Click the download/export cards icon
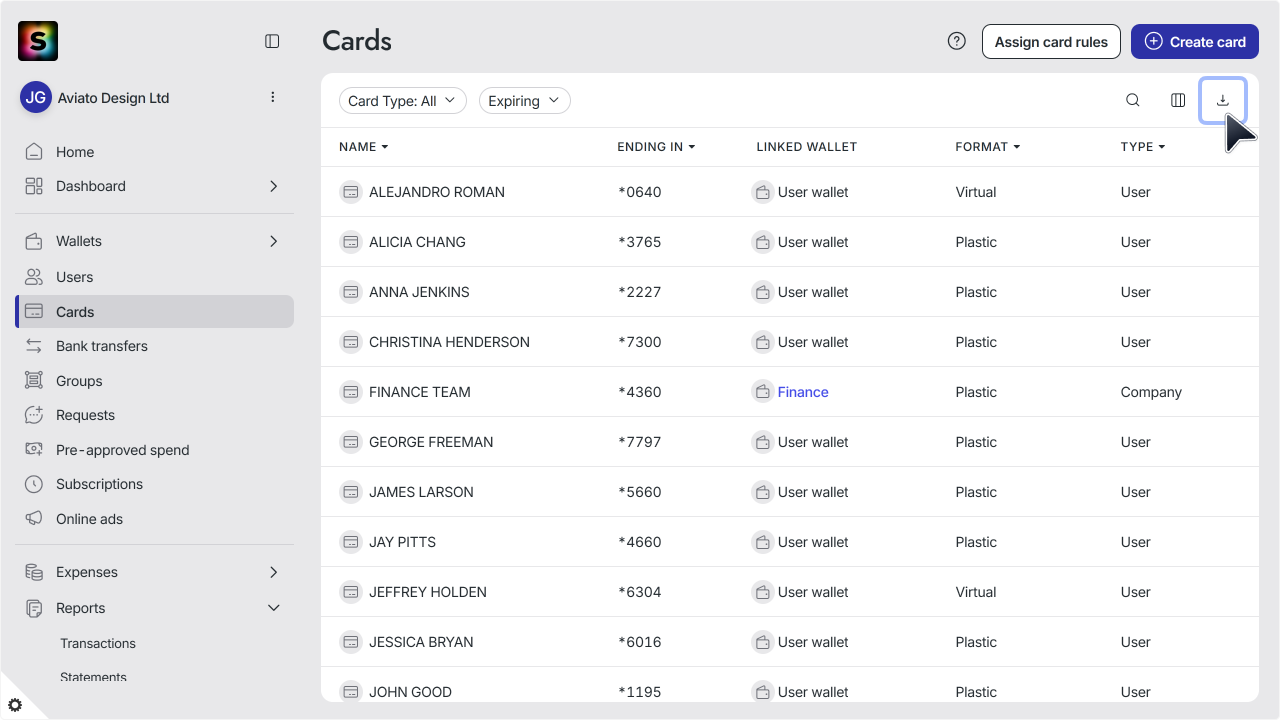 tap(1222, 100)
